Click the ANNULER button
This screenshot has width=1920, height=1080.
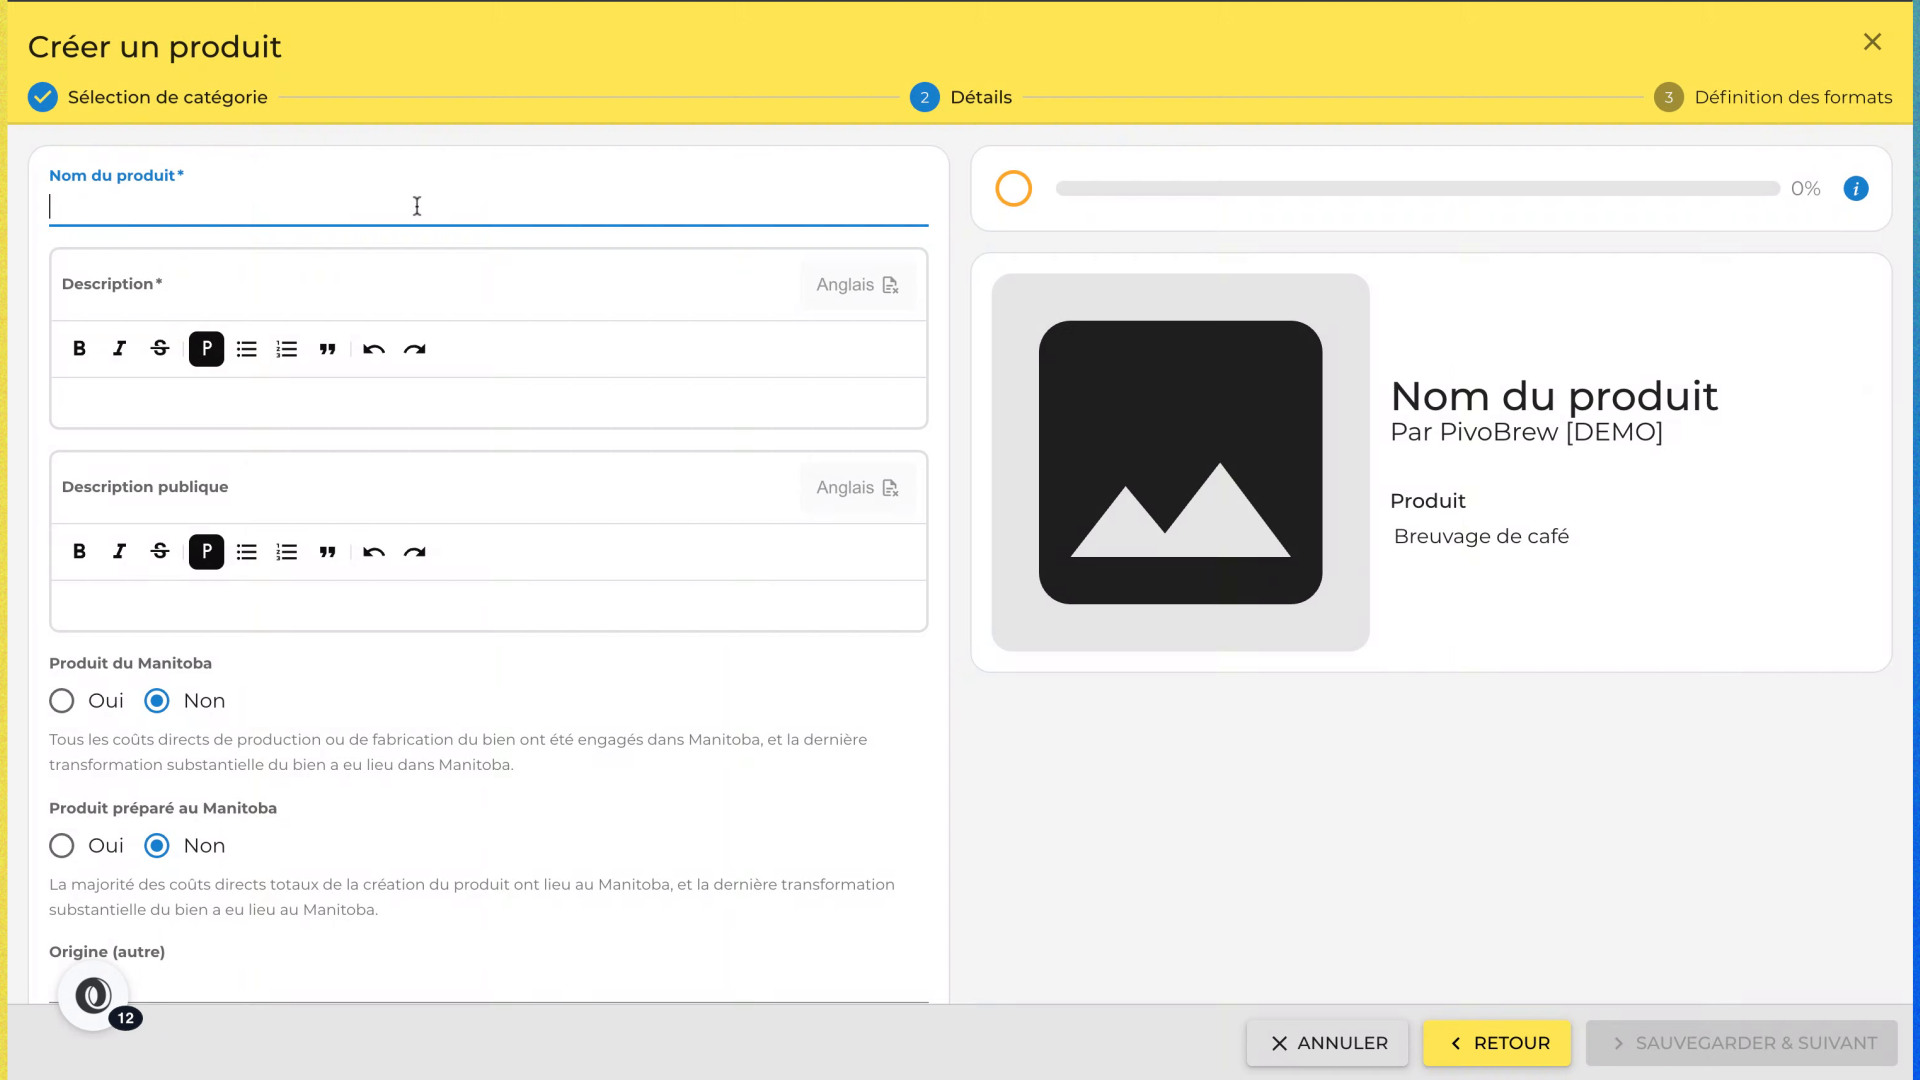1328,1043
